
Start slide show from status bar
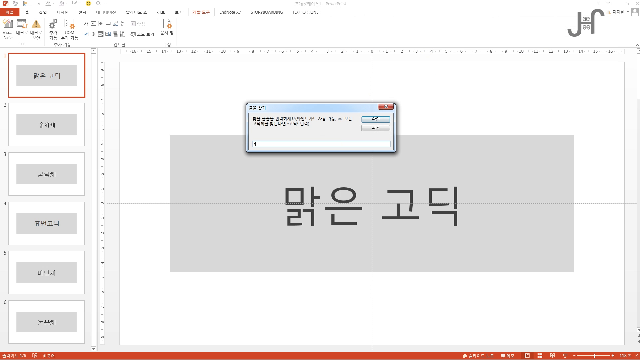click(x=565, y=356)
